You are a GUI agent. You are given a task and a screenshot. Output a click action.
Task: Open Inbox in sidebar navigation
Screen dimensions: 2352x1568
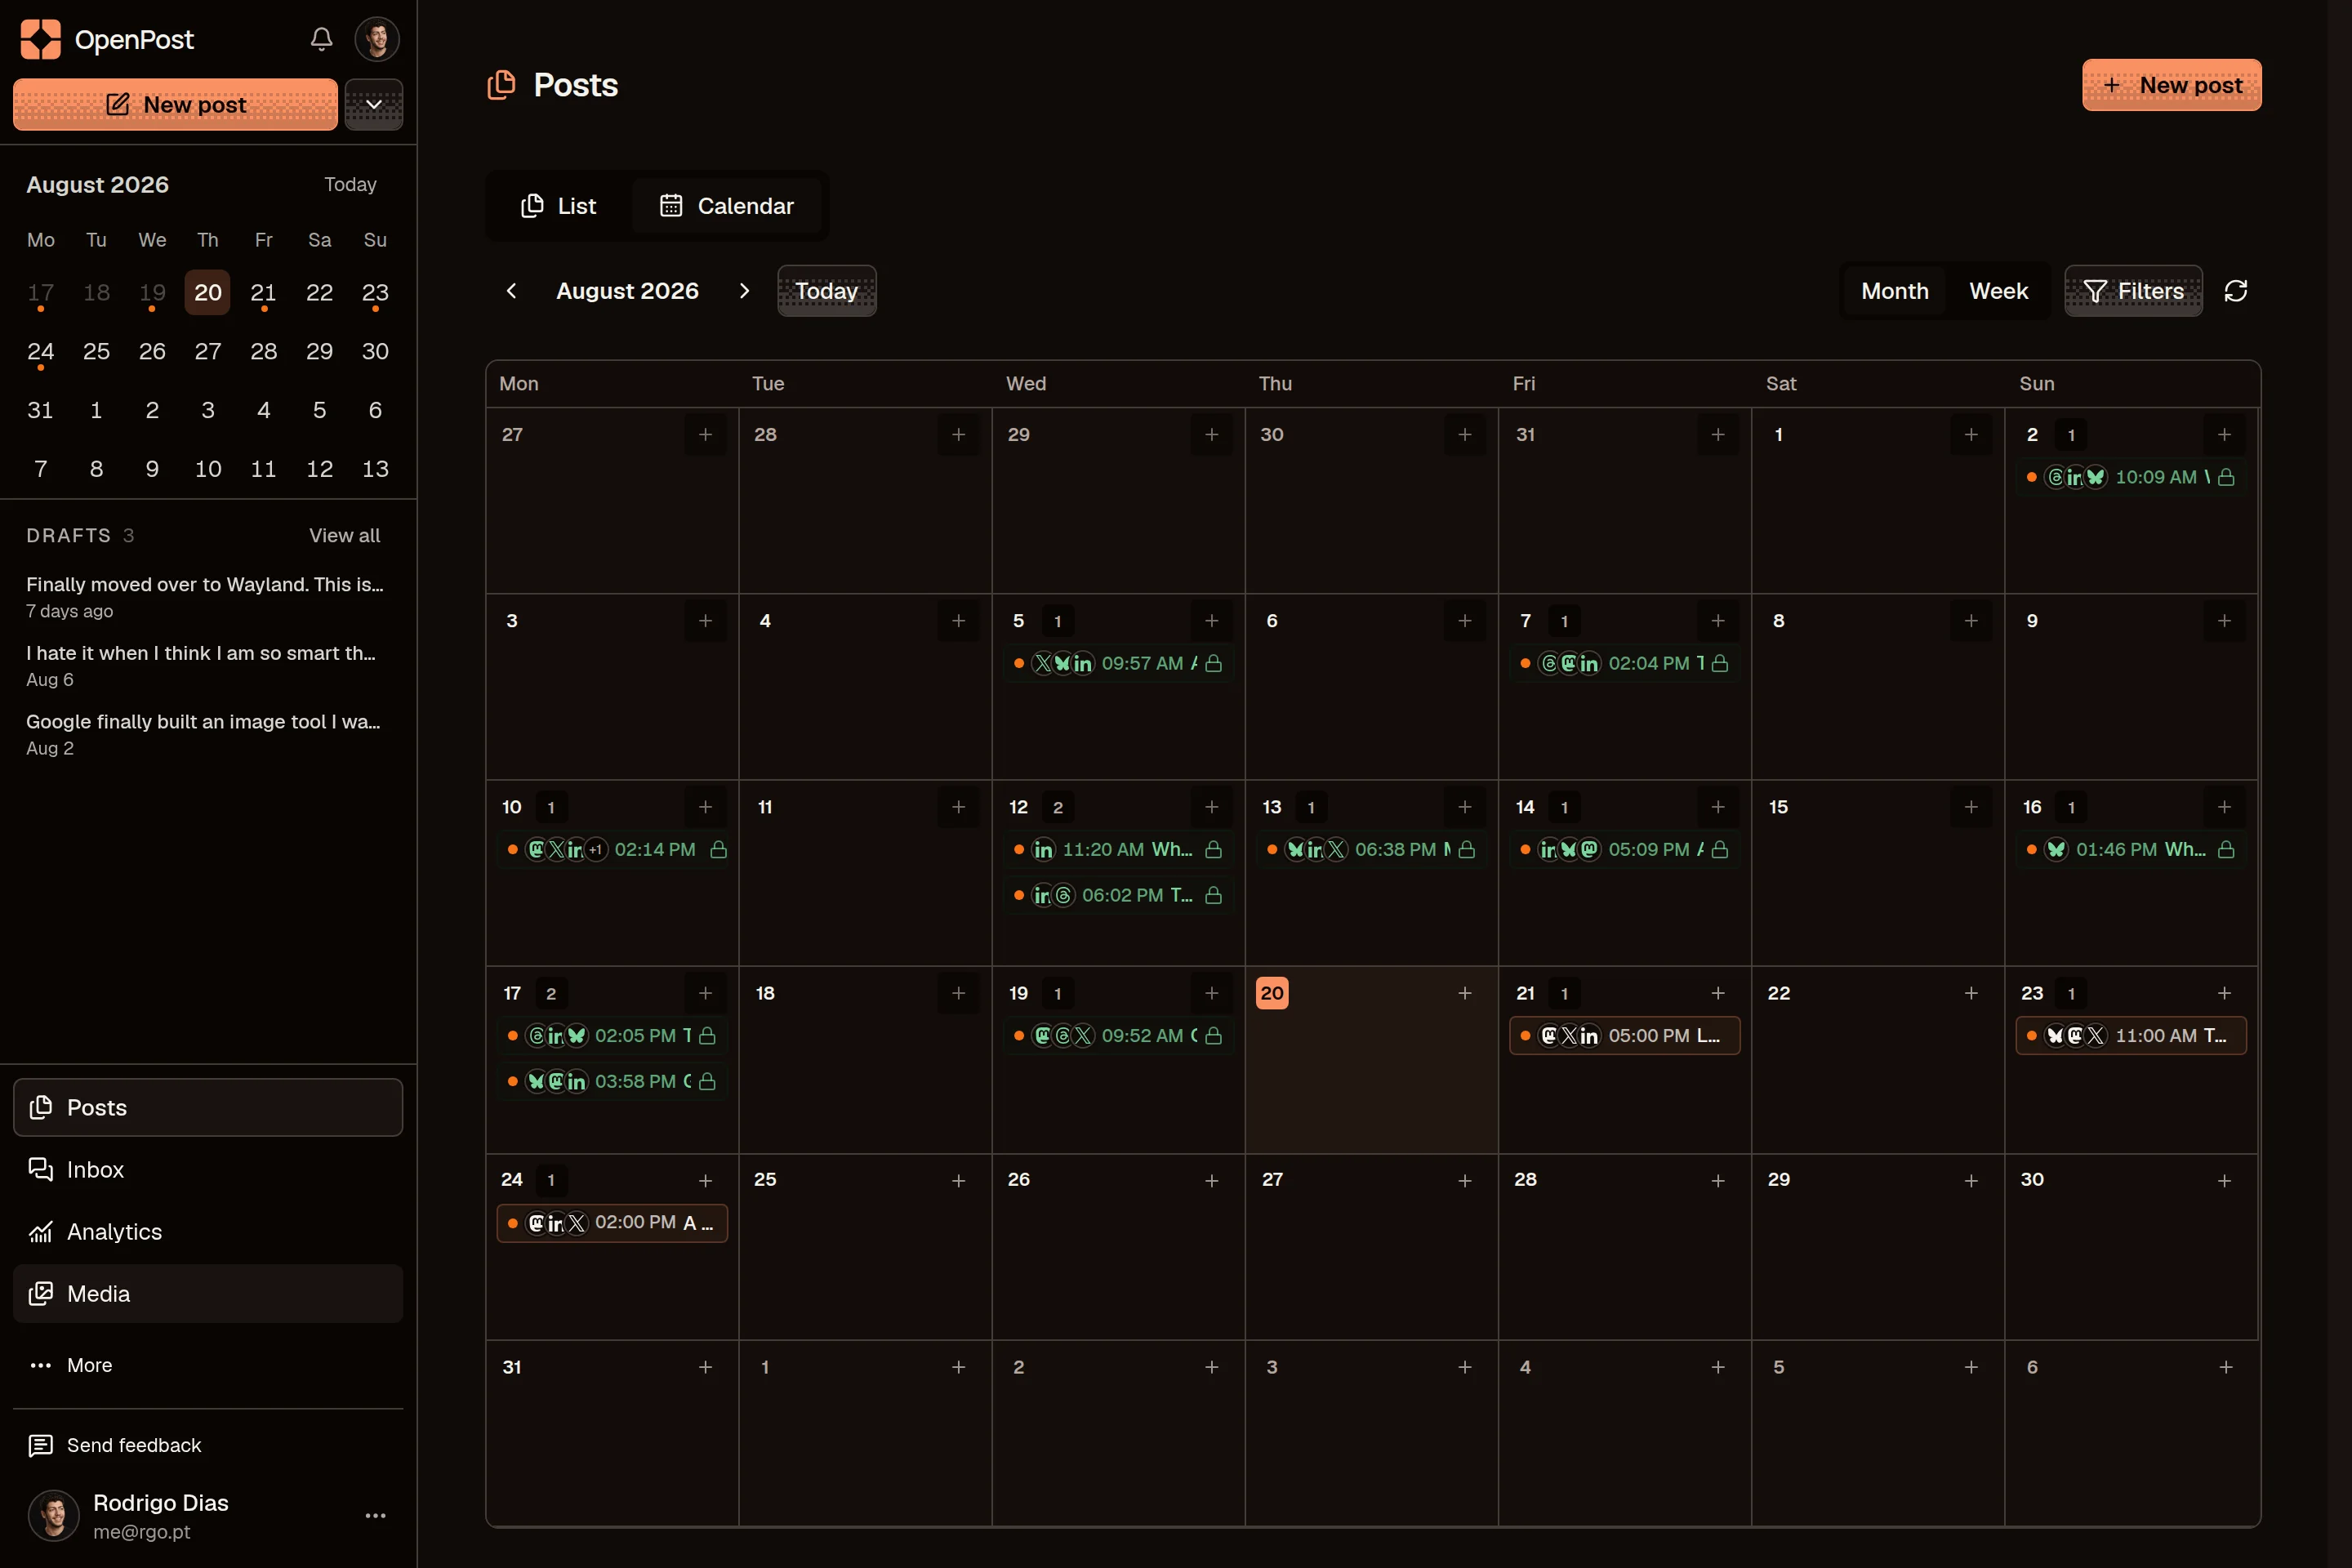208,1169
